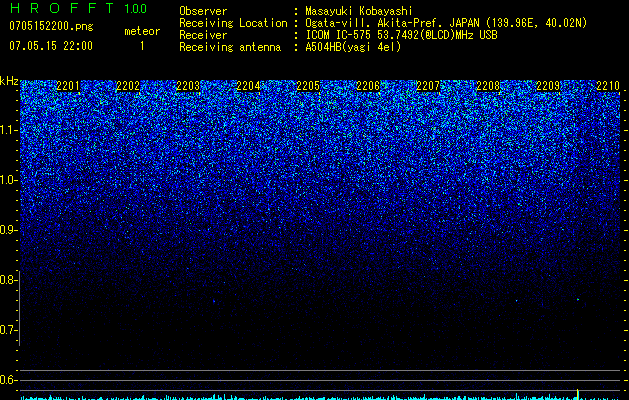Screen dimensions: 629x400
Task: Click the Receiving Location label
Action: (x=233, y=23)
